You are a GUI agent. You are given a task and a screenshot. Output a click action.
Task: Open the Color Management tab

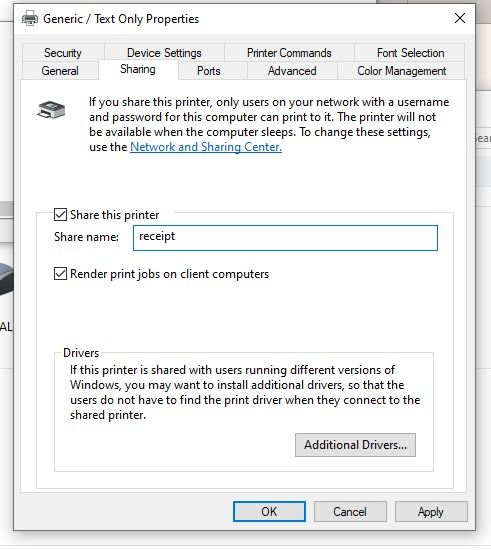(402, 71)
